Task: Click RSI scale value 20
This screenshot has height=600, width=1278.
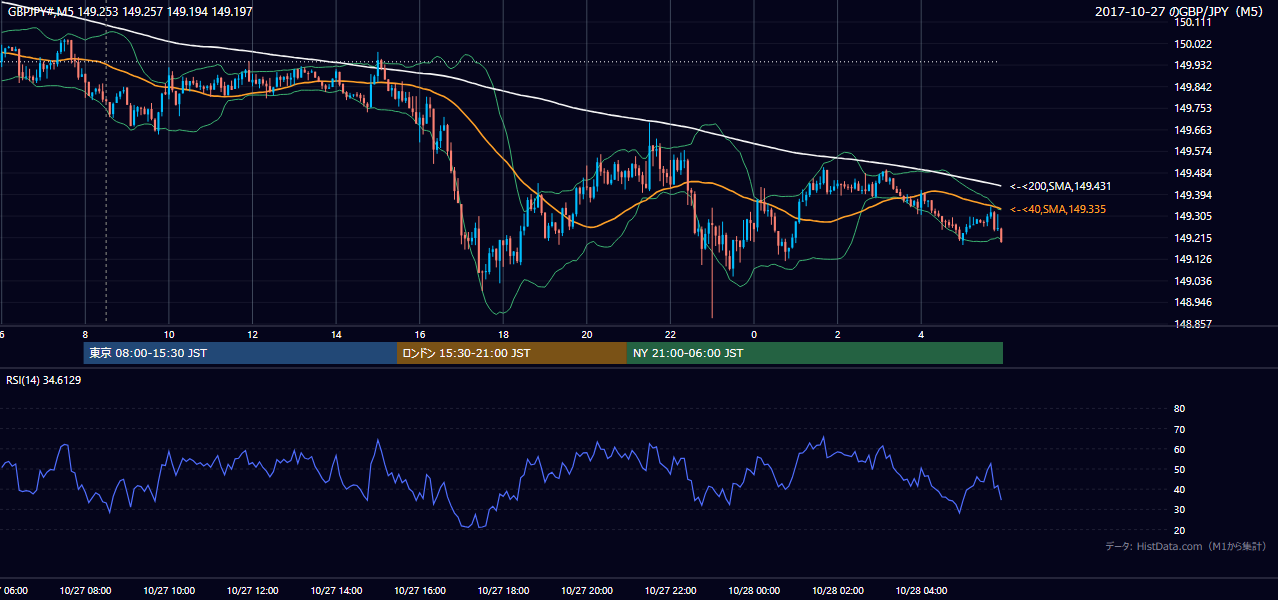Action: point(1179,530)
